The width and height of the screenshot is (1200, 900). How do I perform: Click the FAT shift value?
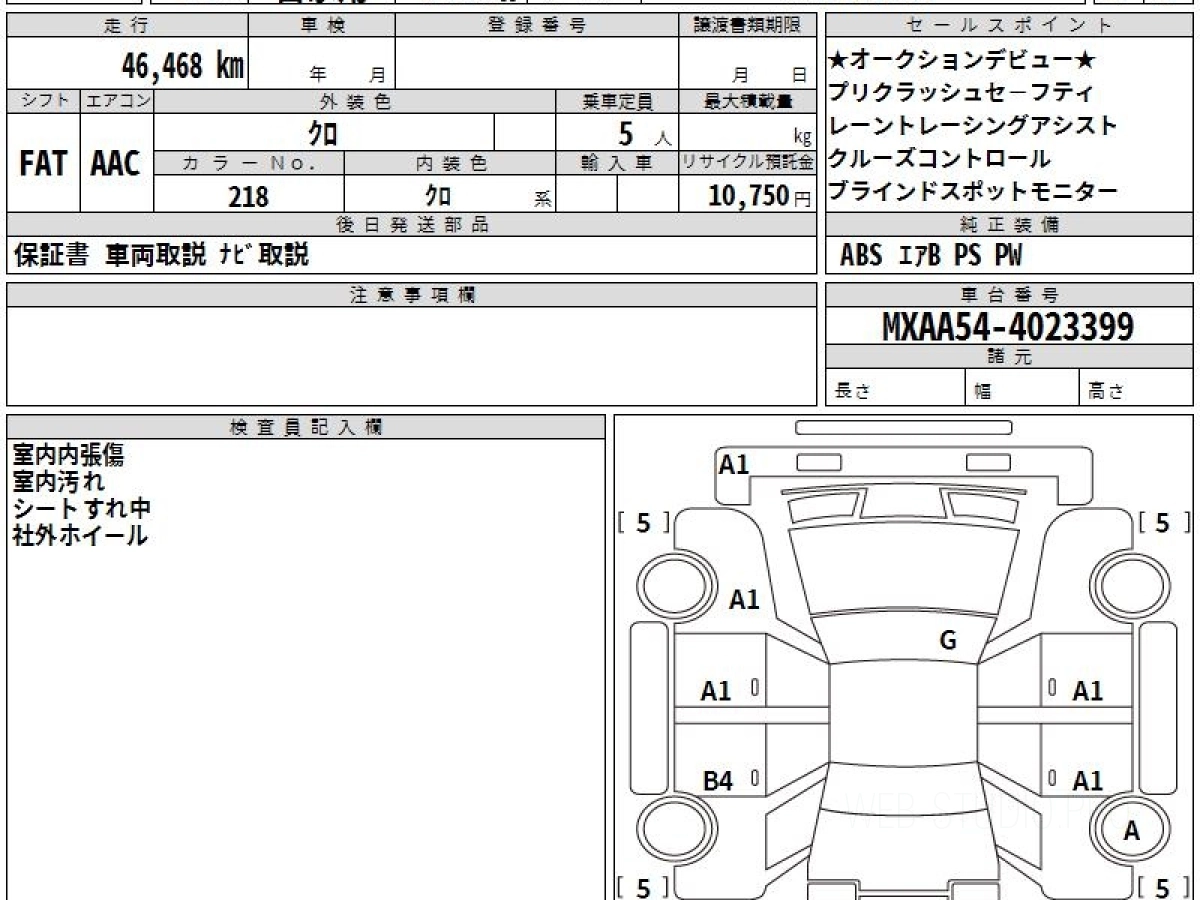pyautogui.click(x=43, y=163)
